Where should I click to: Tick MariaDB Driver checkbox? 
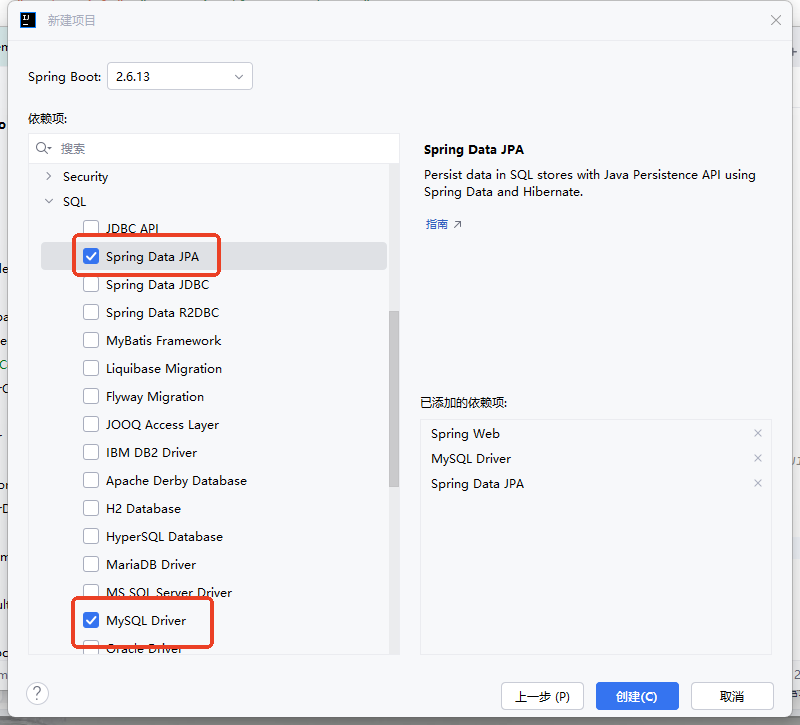coord(91,565)
